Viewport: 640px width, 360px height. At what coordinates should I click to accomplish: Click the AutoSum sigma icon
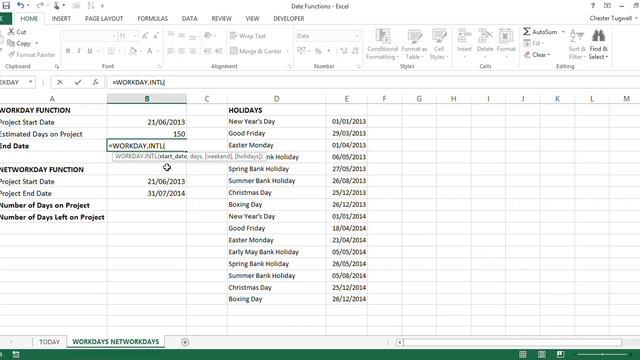[527, 31]
